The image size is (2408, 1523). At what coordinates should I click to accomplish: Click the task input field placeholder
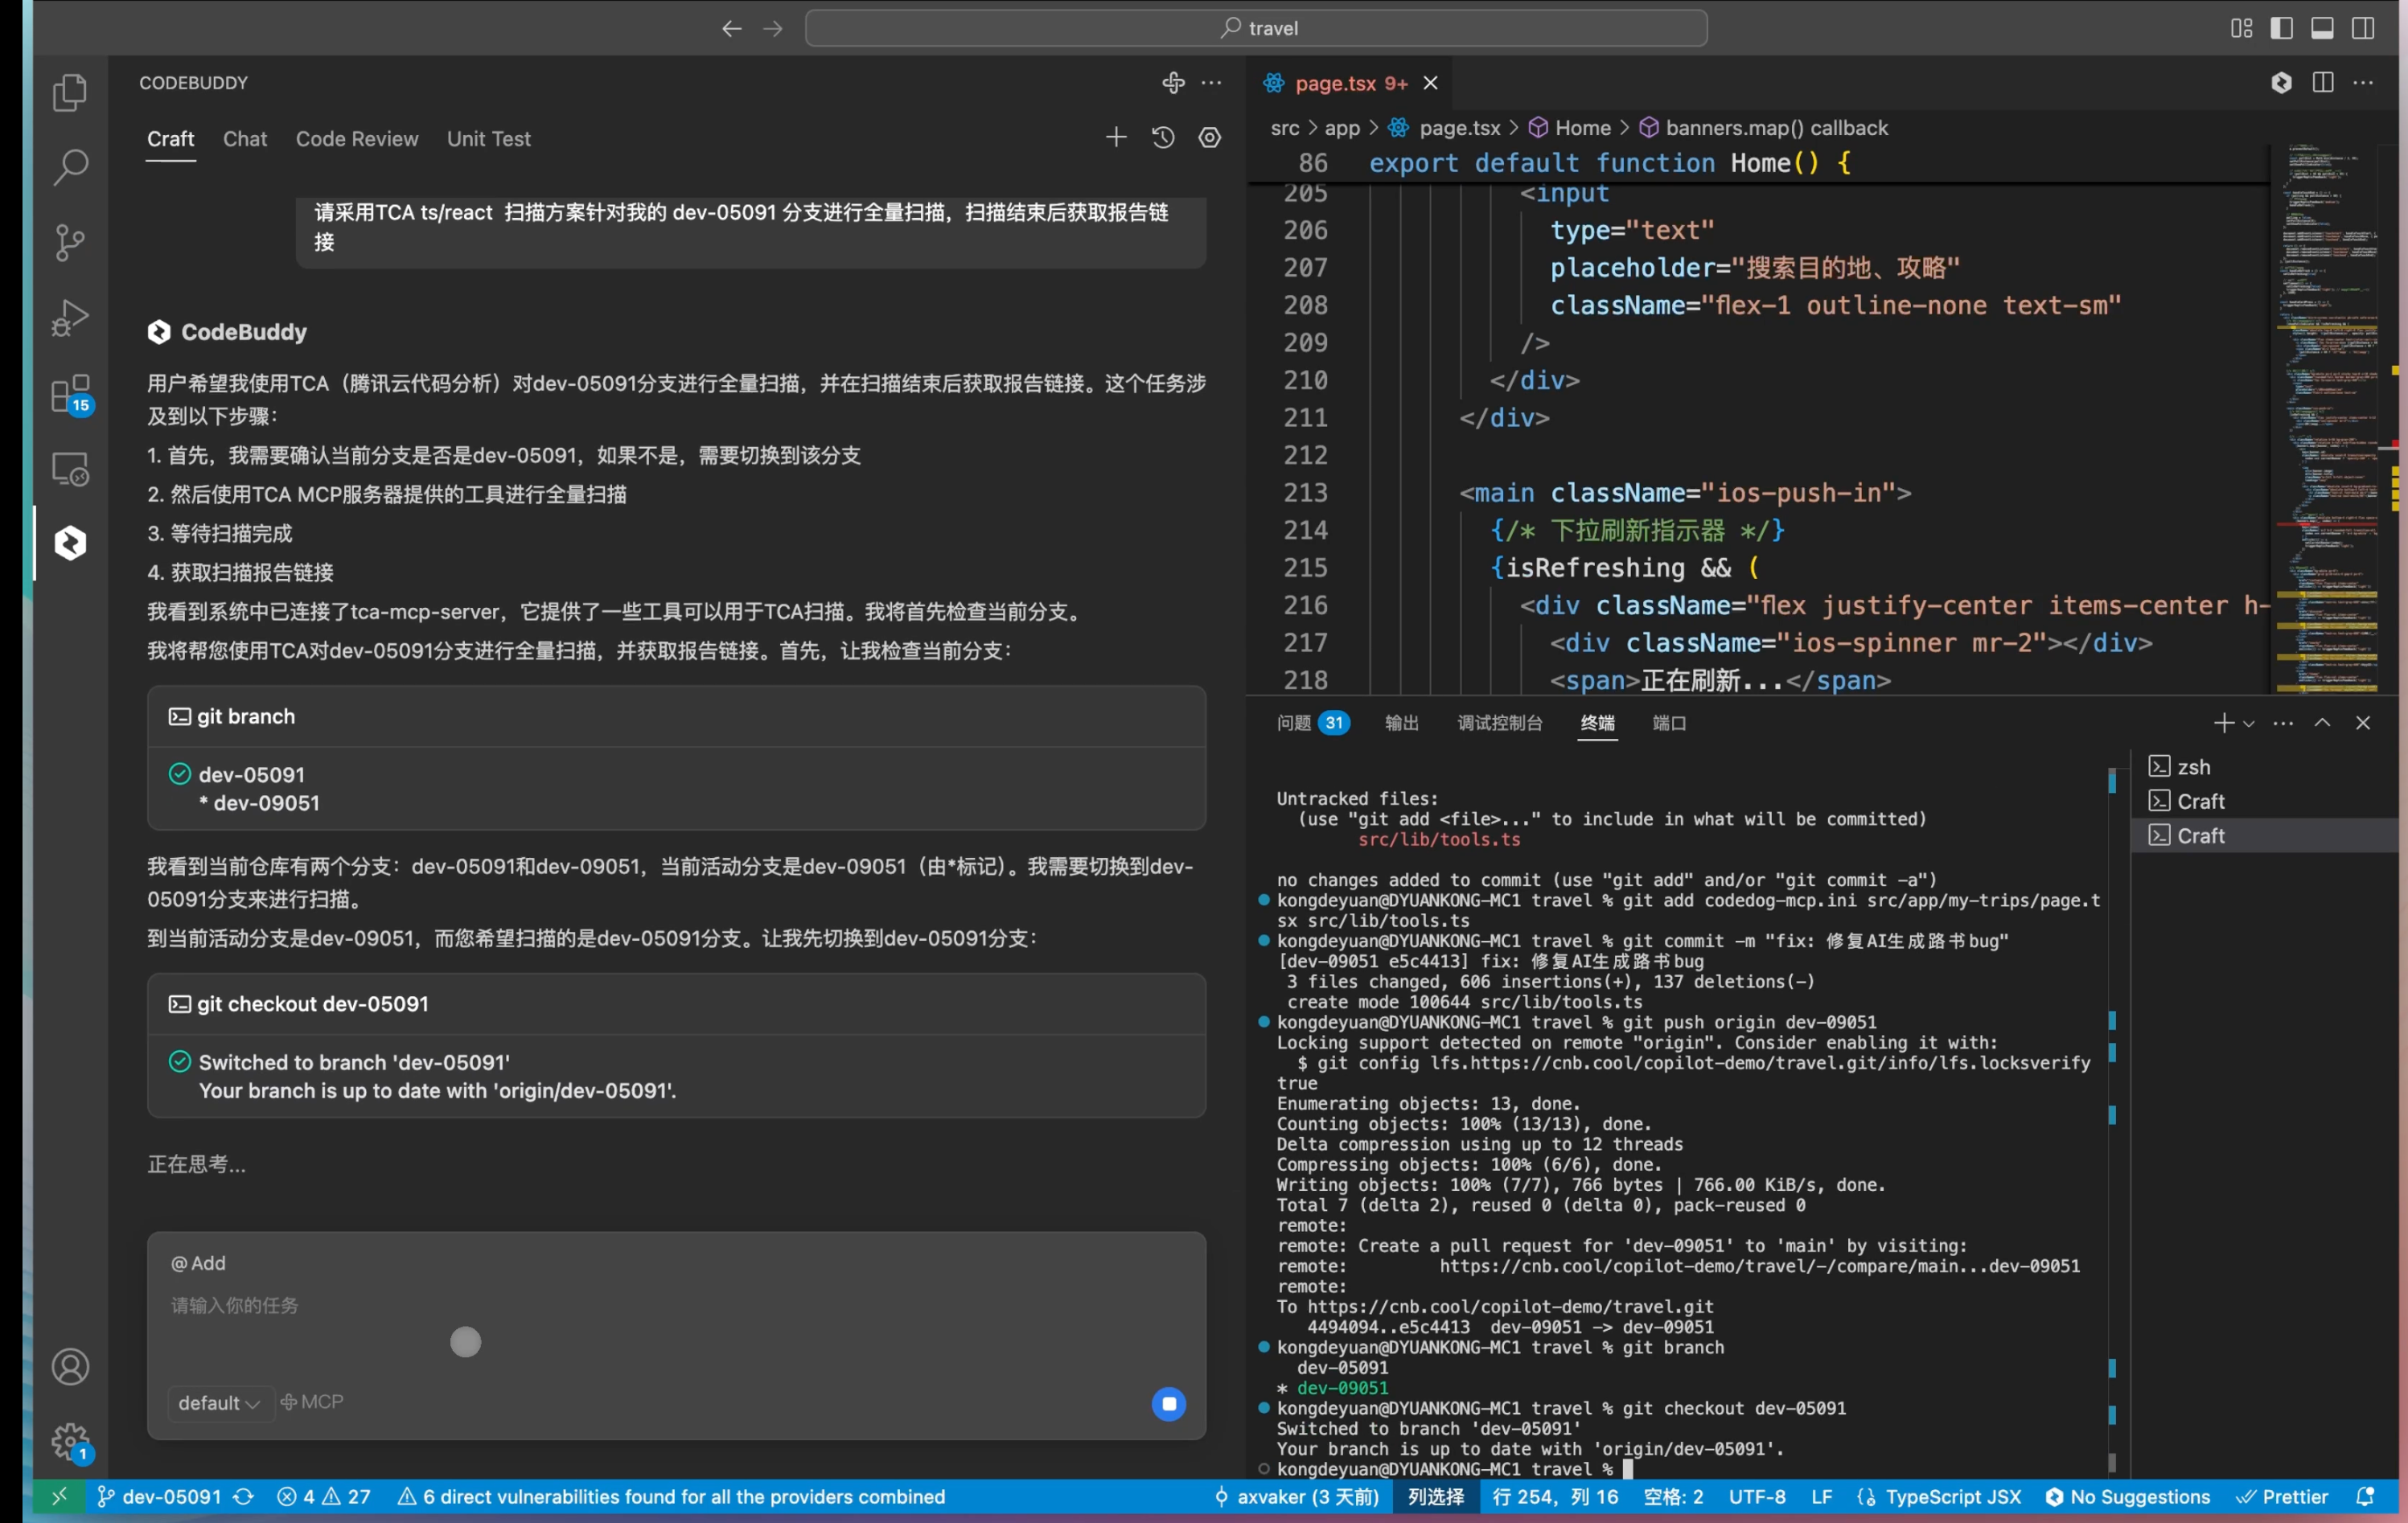pos(234,1305)
